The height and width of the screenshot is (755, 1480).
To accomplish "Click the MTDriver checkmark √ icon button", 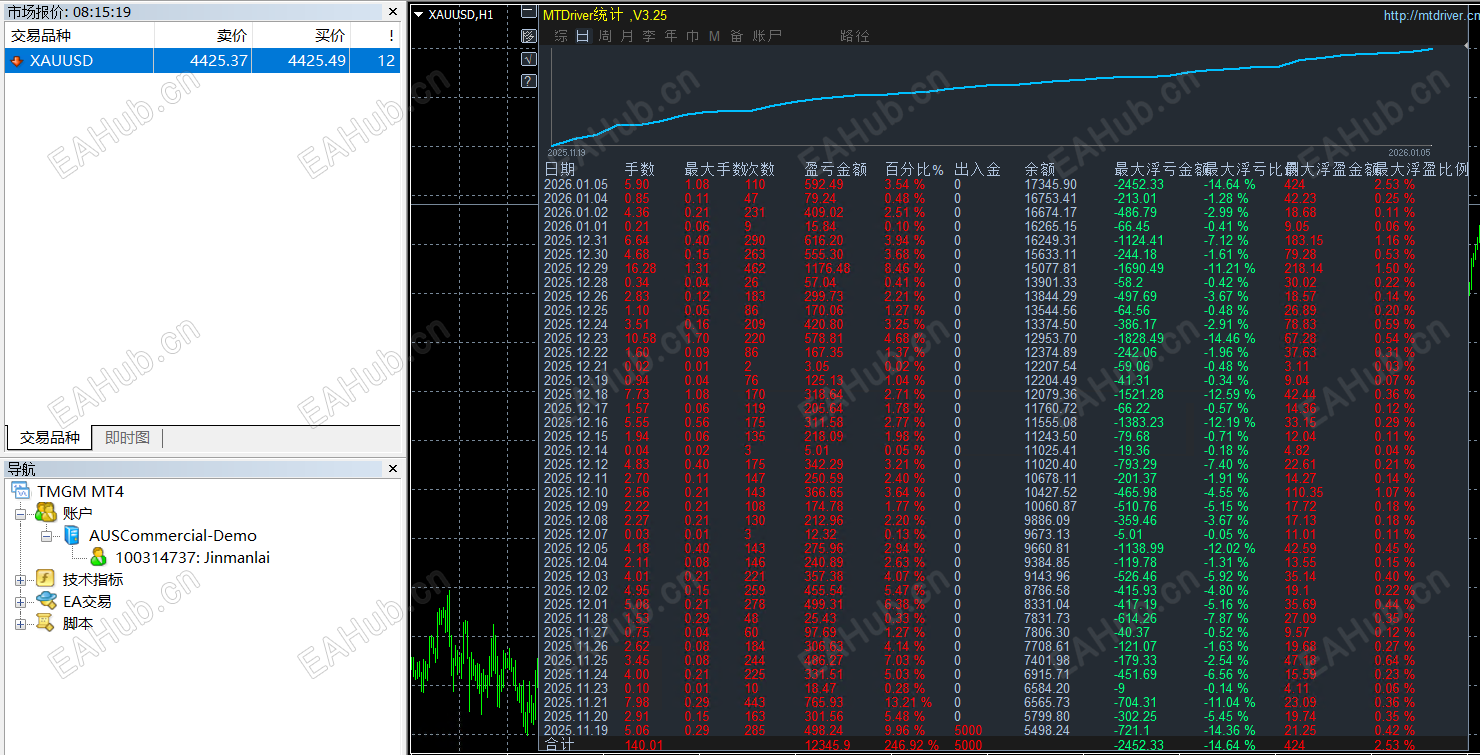I will [x=529, y=59].
